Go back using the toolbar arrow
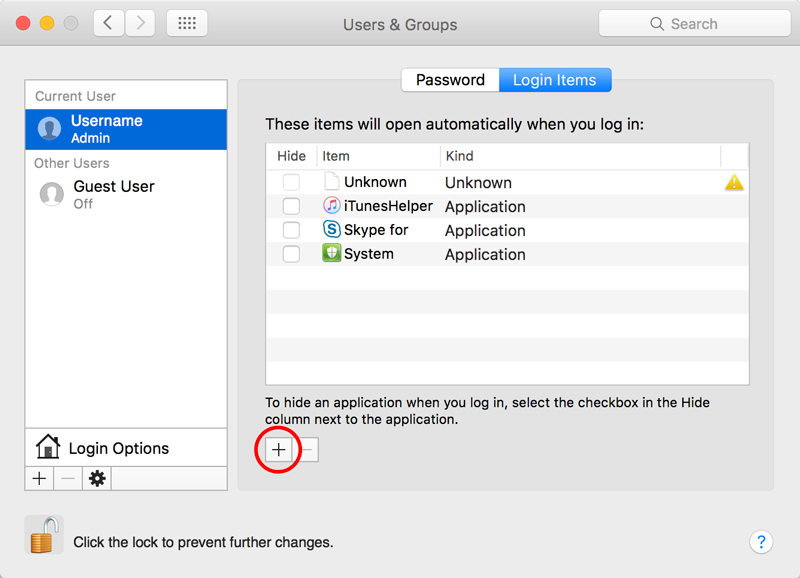The width and height of the screenshot is (800, 578). click(x=109, y=23)
